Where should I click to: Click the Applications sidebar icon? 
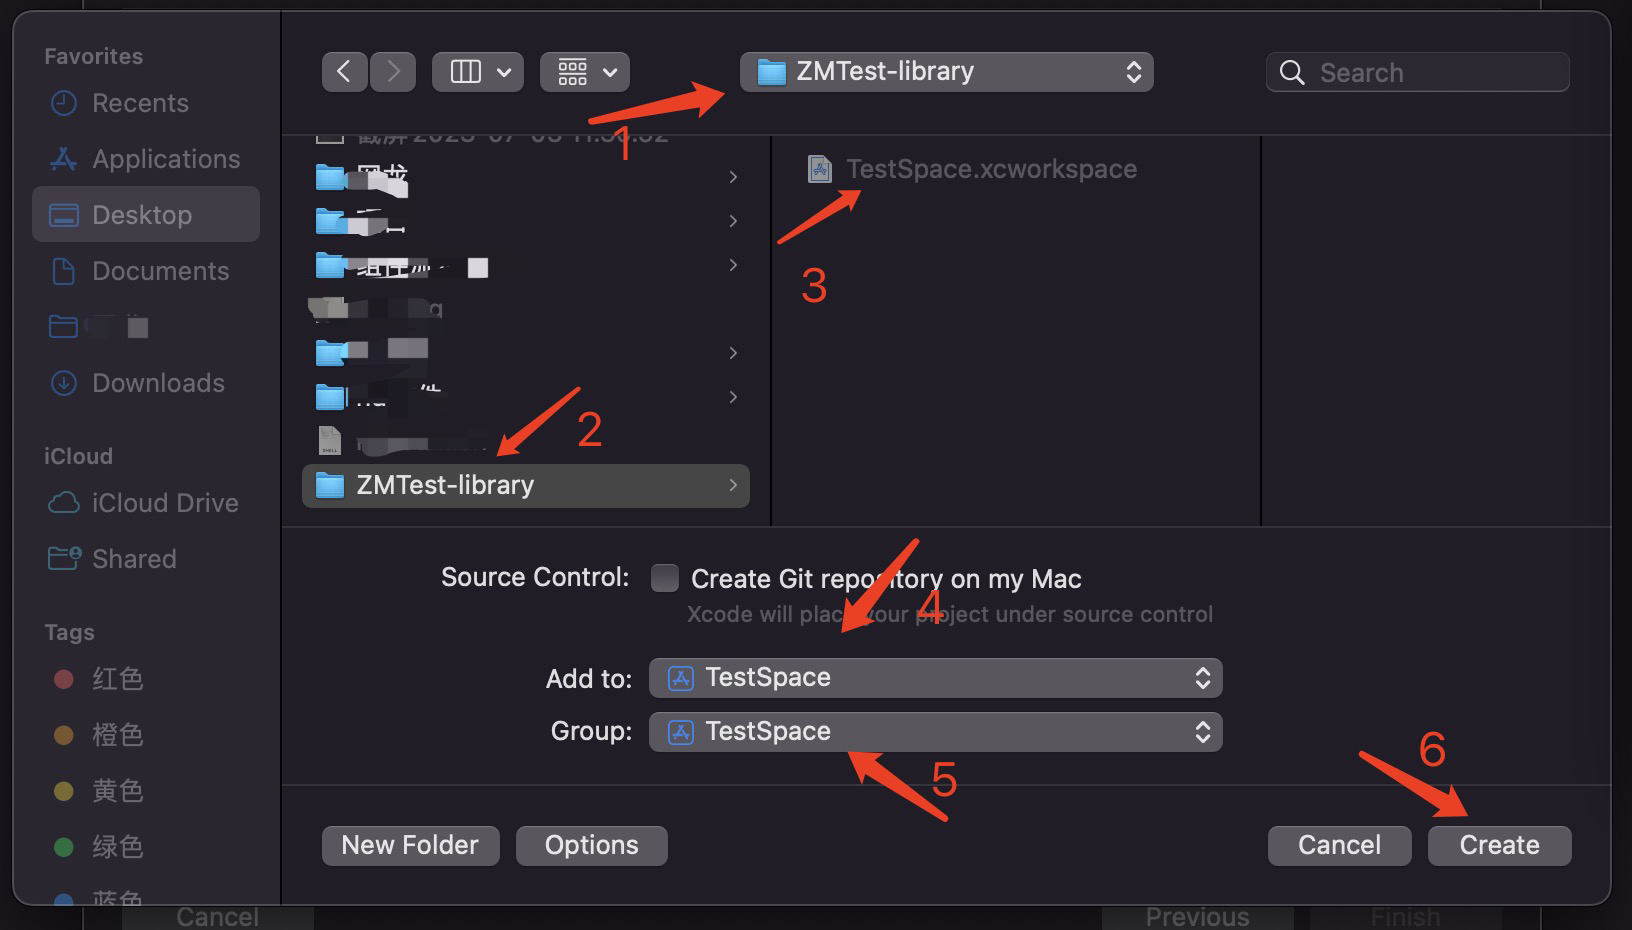[x=64, y=159]
